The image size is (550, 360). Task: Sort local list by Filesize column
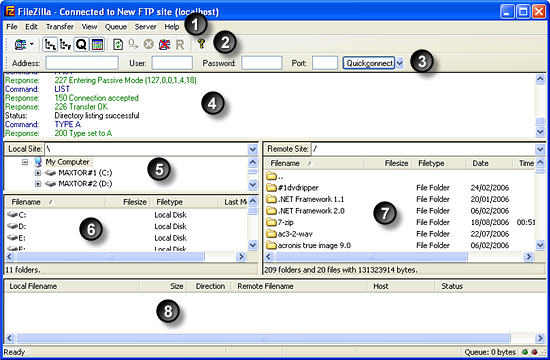tap(128, 202)
